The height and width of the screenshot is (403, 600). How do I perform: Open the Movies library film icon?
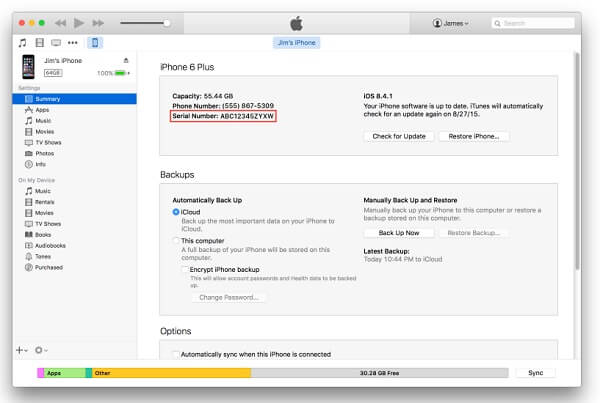click(x=39, y=43)
